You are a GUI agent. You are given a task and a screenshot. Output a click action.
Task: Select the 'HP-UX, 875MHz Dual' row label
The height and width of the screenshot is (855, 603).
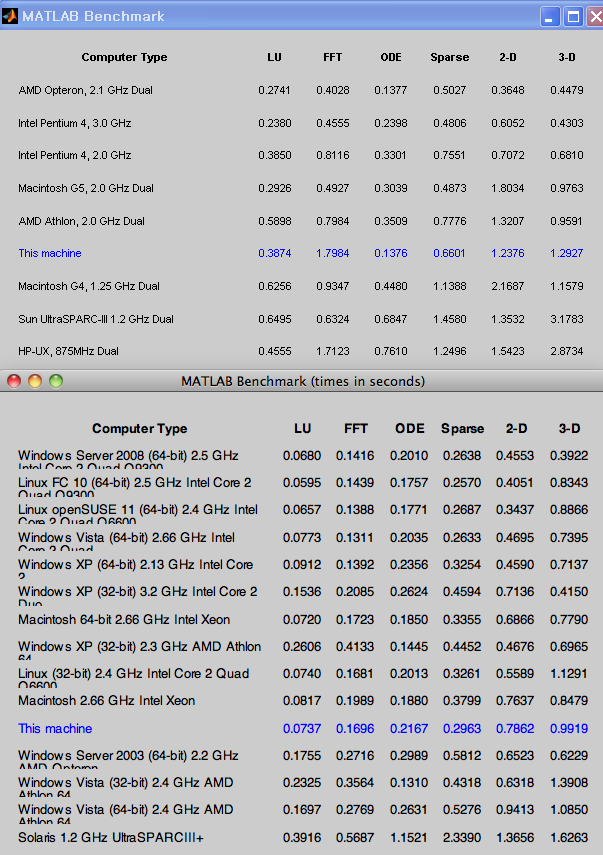click(x=68, y=351)
